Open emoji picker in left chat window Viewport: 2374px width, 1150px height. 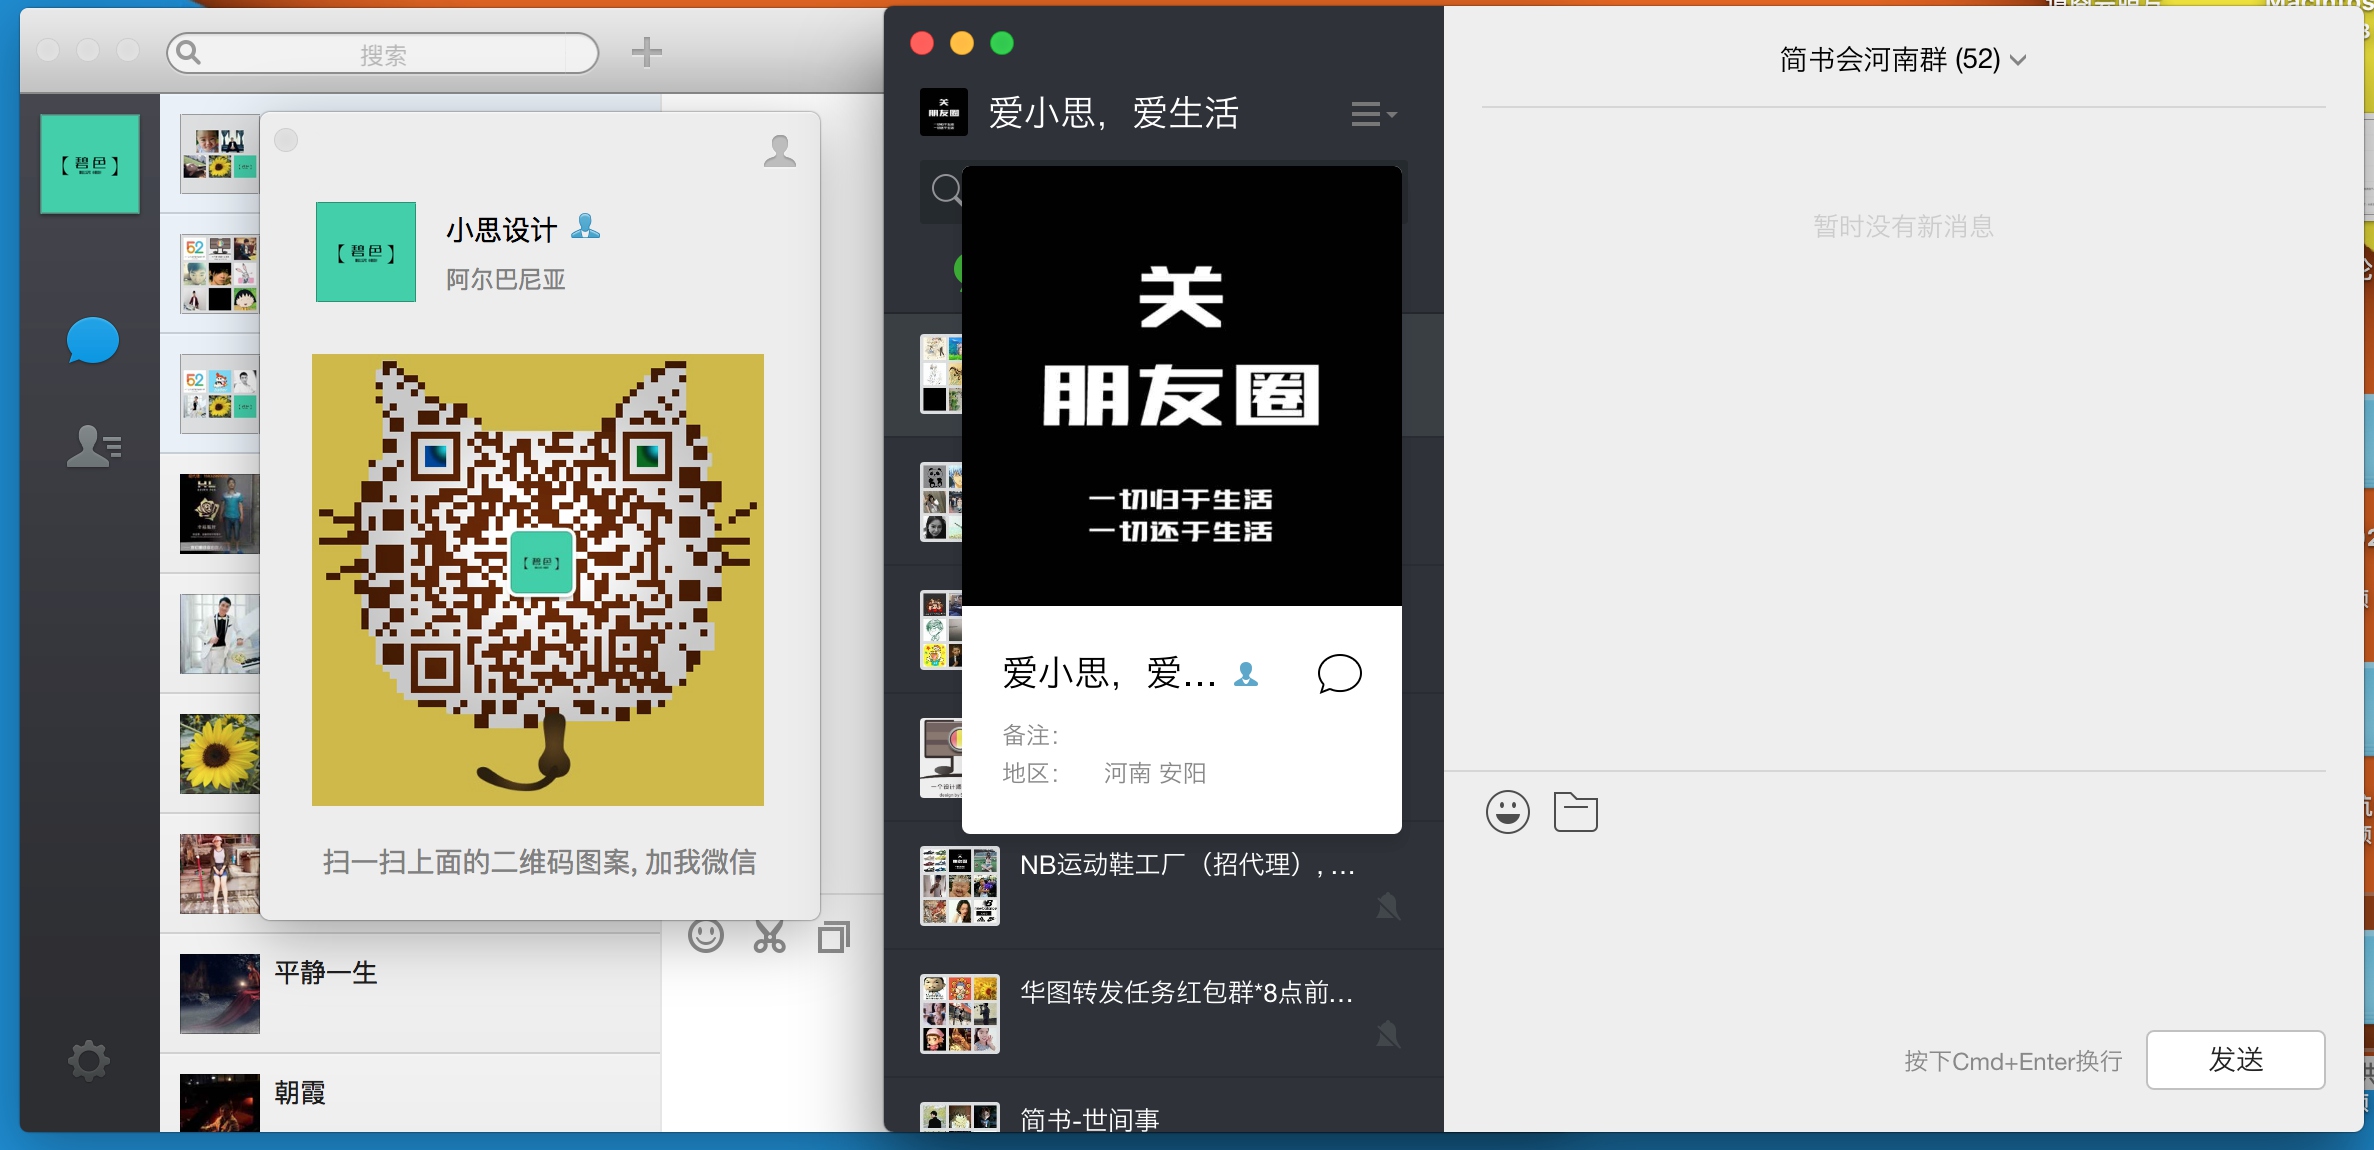(x=706, y=936)
